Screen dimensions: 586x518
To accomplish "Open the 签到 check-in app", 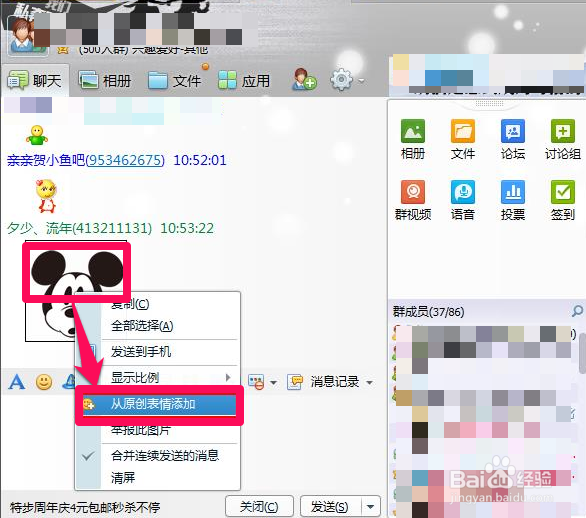I will [563, 200].
